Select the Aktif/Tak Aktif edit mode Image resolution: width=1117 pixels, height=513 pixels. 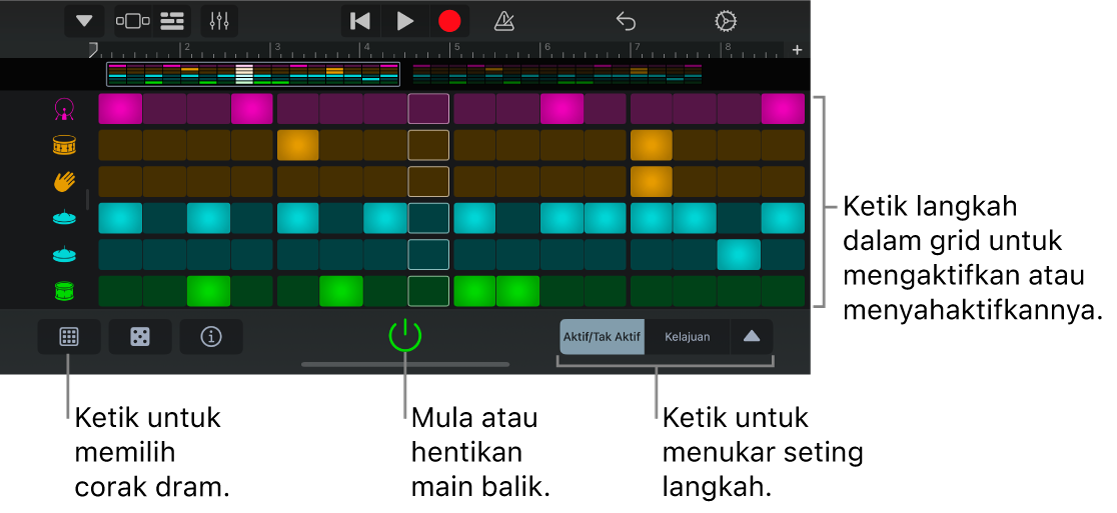click(601, 337)
